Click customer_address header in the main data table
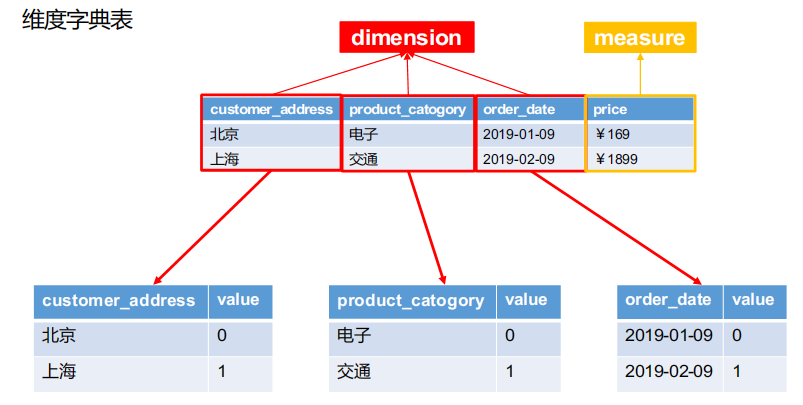This screenshot has height=405, width=803. [271, 109]
